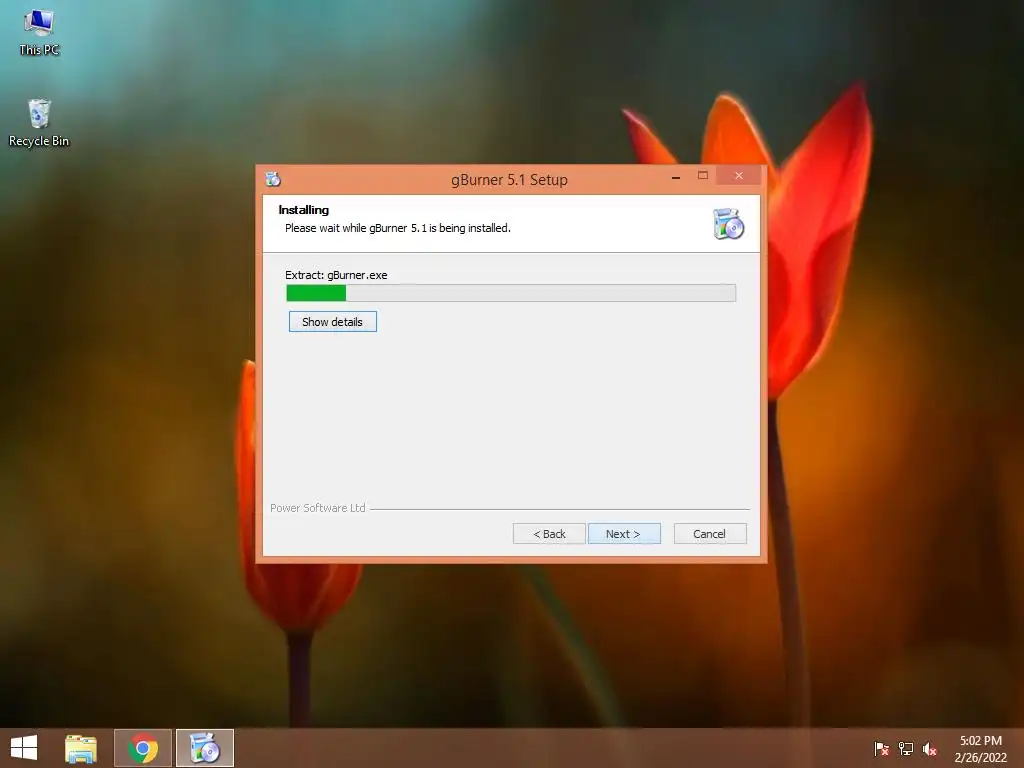Screen dimensions: 1024x768
Task: Open the Windows Start button
Action: [24, 748]
